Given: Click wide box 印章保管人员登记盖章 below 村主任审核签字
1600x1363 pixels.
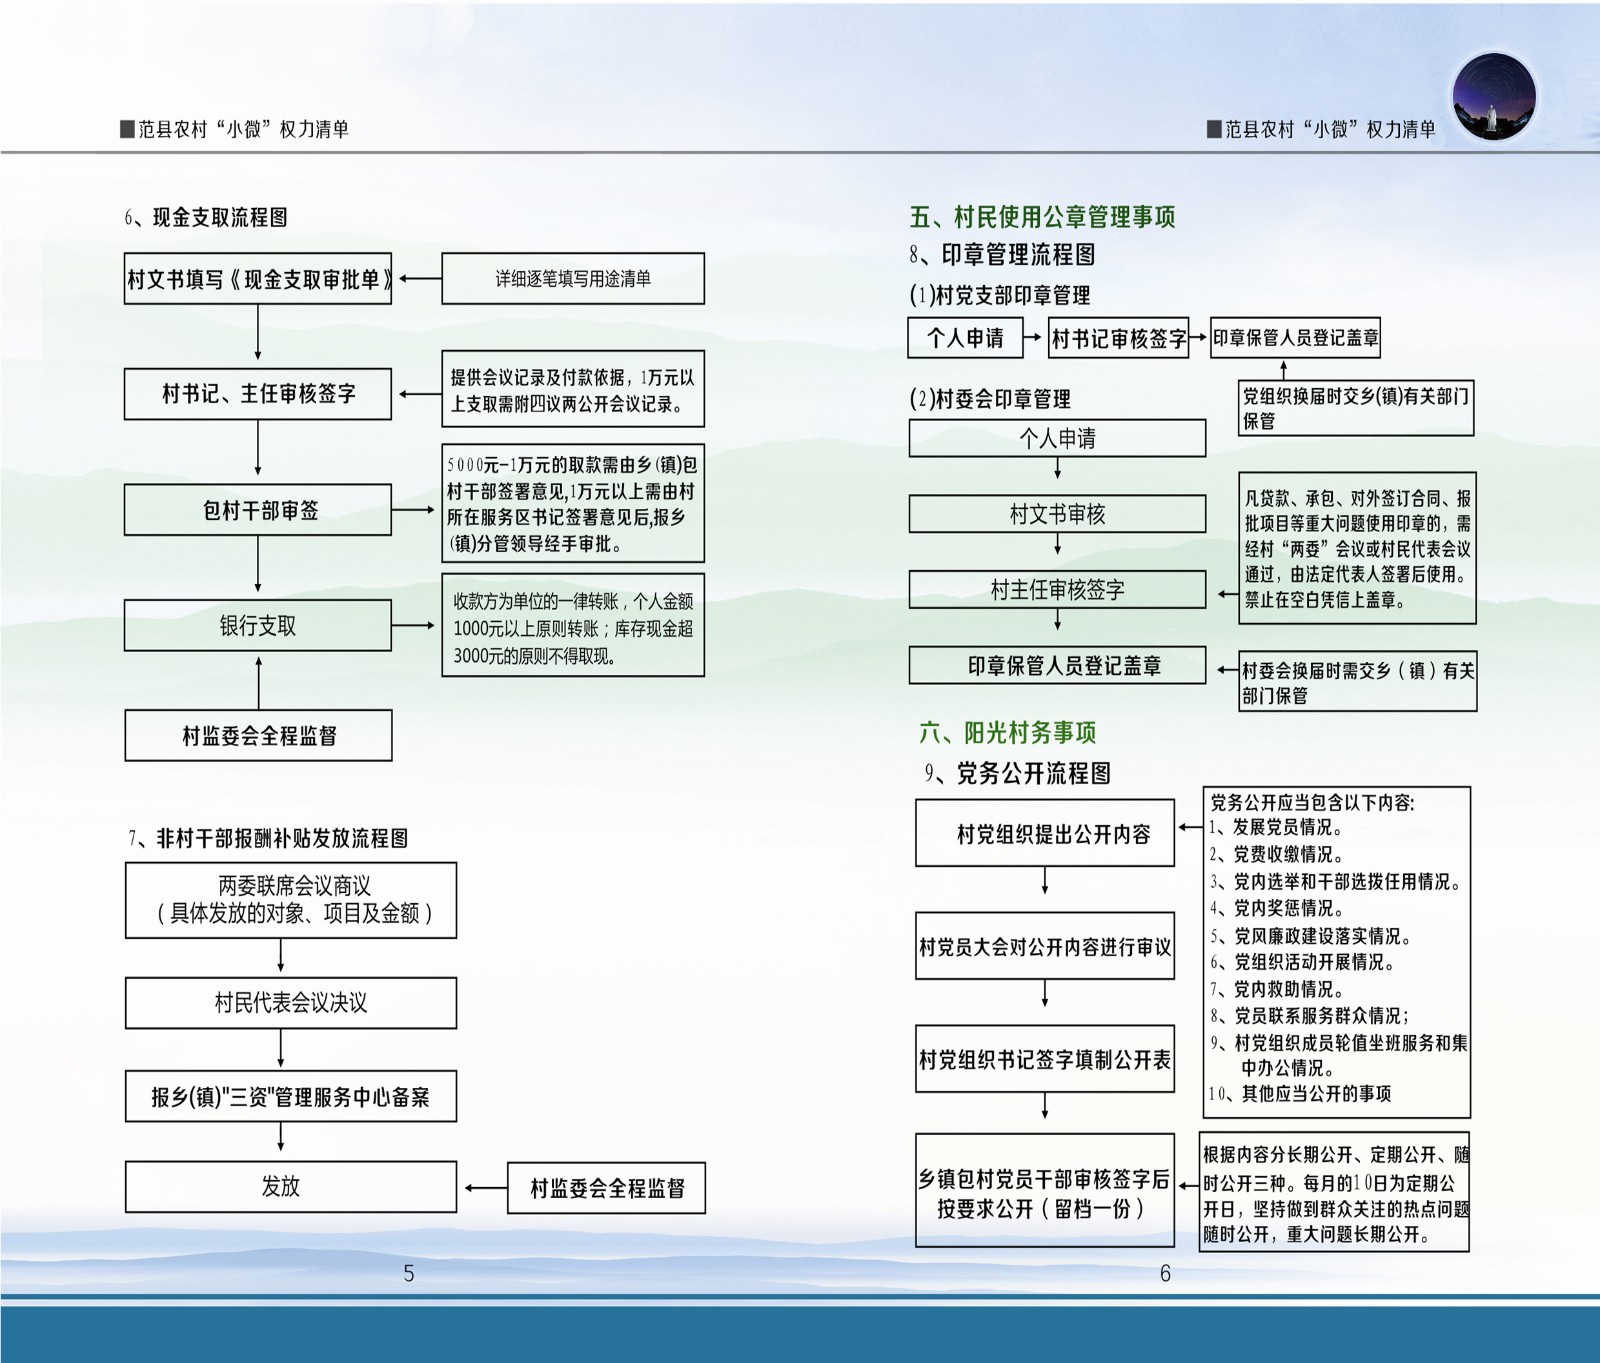Looking at the screenshot, I should point(1057,666).
